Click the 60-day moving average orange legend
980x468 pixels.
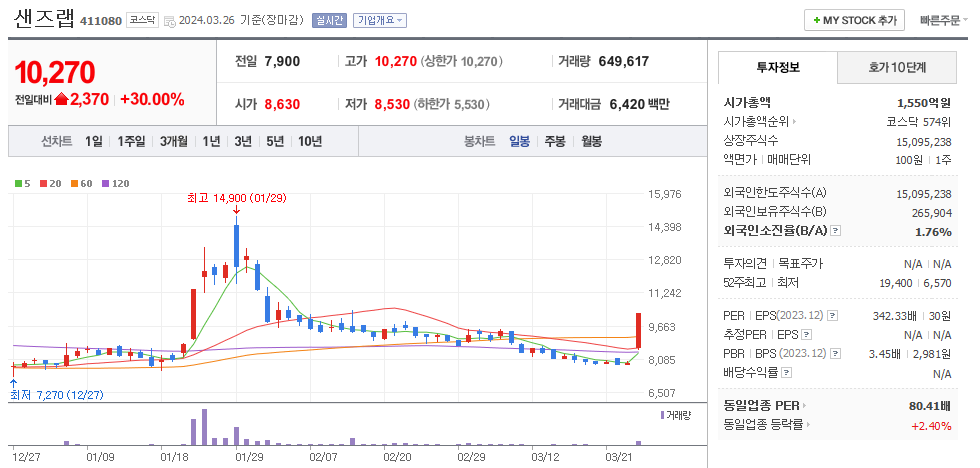[x=81, y=184]
